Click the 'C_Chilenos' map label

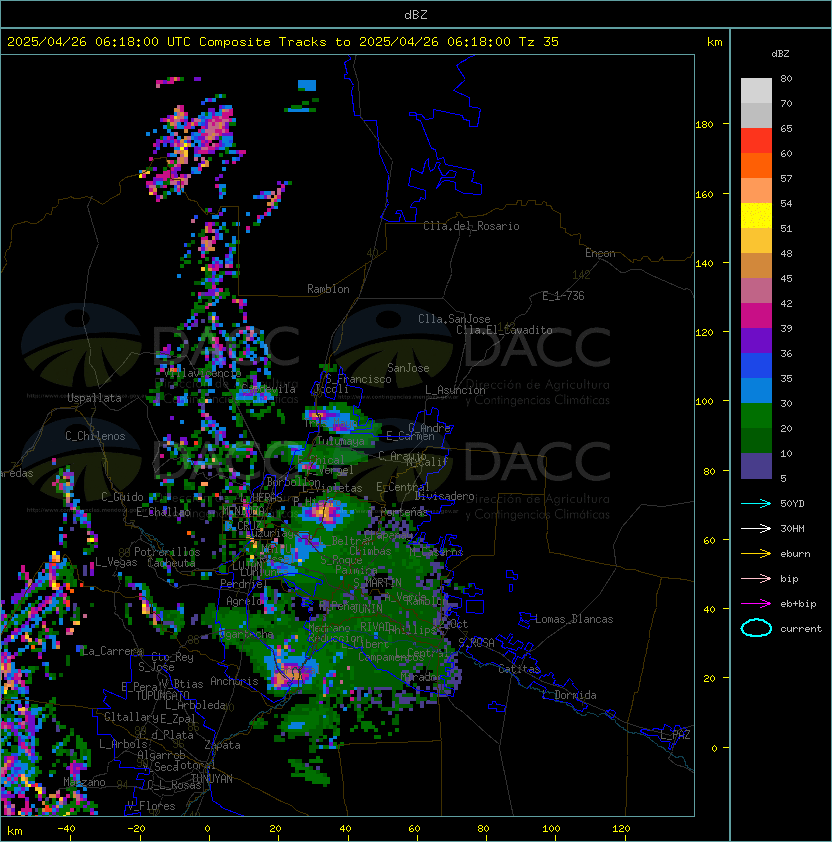point(95,436)
